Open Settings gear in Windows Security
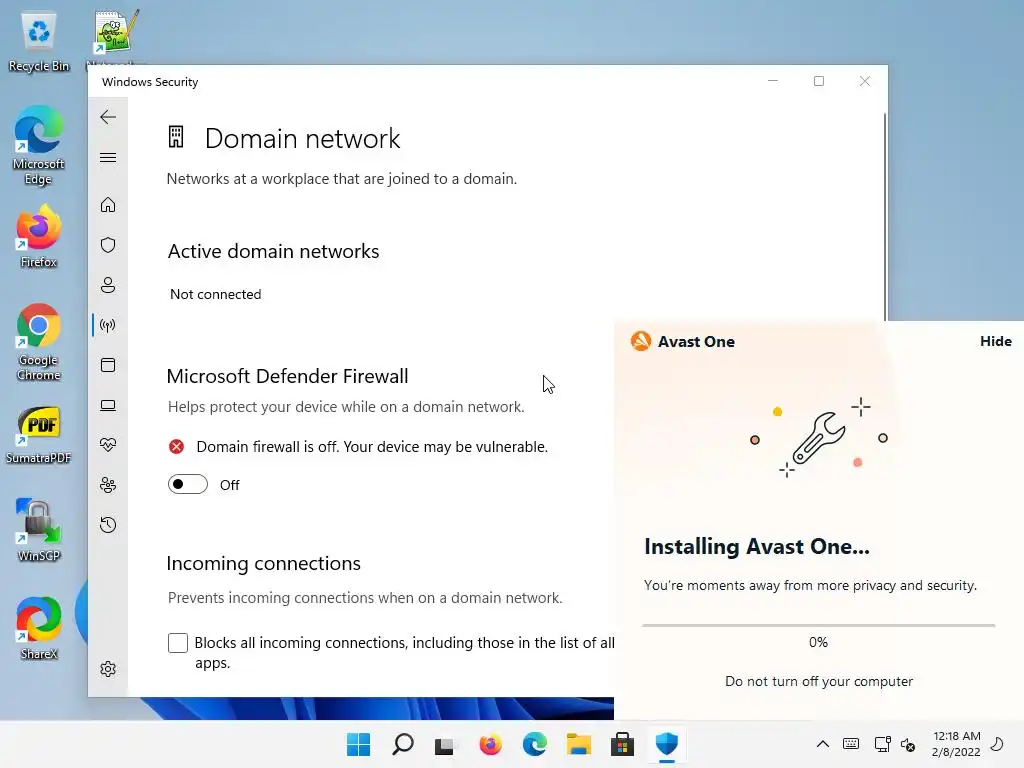 (108, 669)
